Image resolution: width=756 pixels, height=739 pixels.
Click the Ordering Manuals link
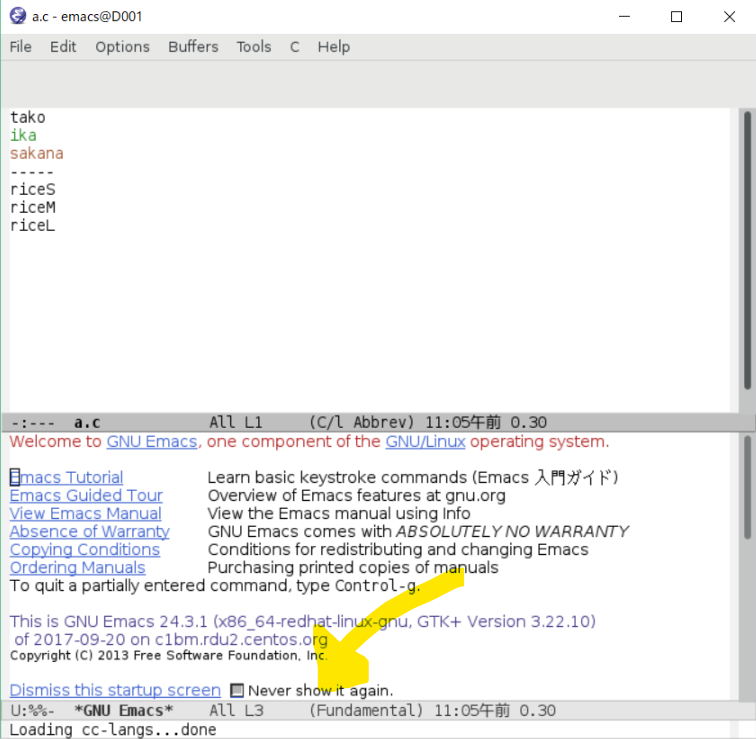(78, 568)
